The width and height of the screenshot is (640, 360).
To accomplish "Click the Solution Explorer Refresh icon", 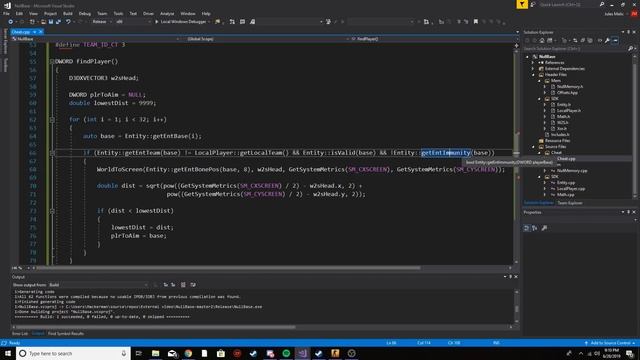I will [575, 40].
